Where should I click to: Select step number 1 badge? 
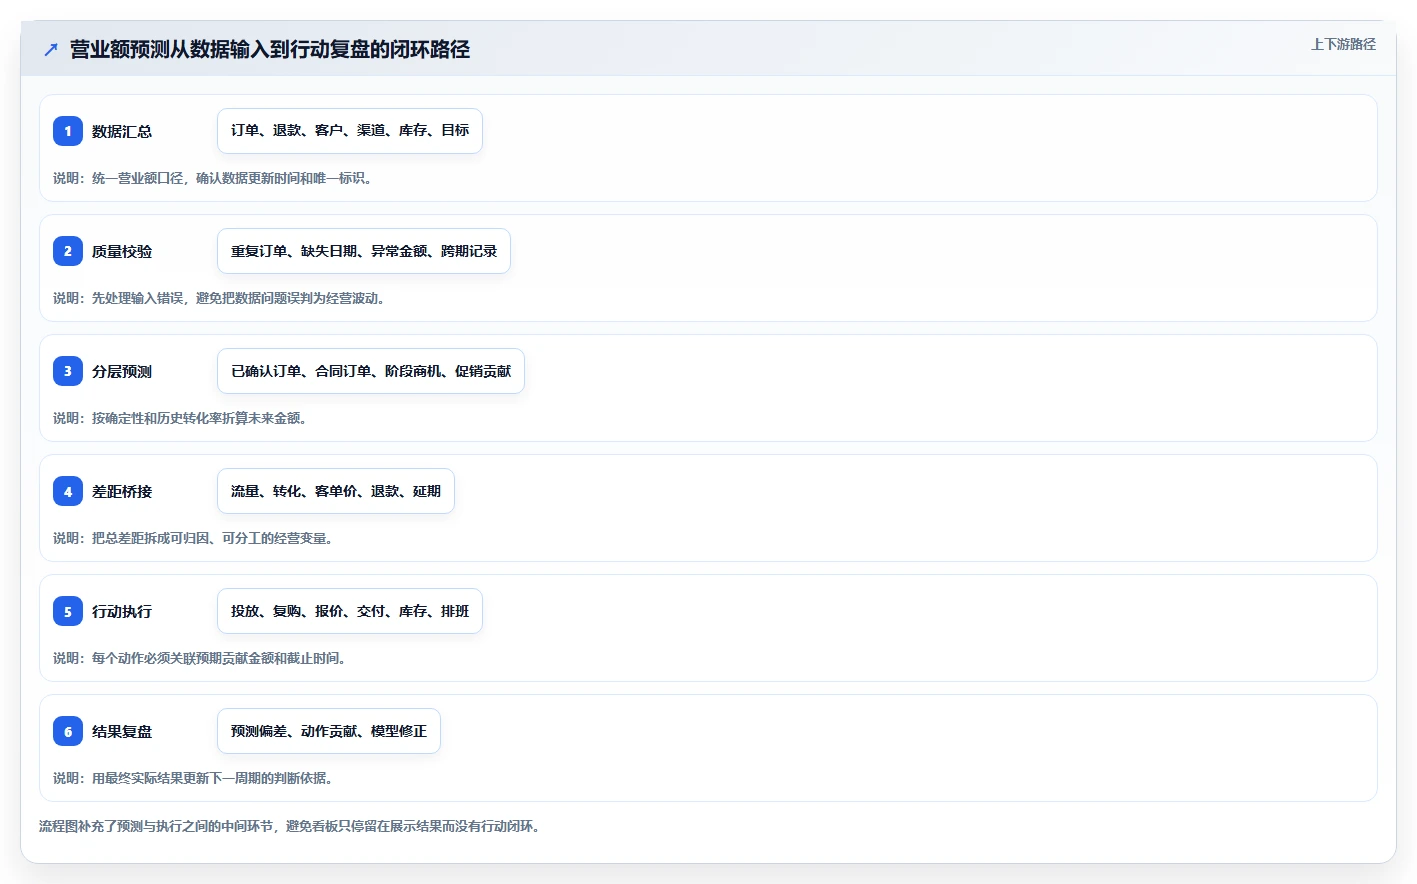pyautogui.click(x=68, y=131)
